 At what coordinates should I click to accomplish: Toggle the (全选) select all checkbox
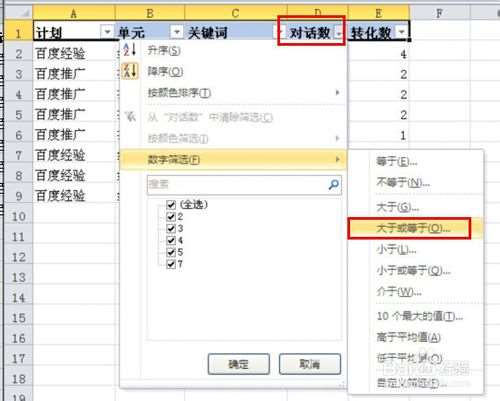point(171,204)
